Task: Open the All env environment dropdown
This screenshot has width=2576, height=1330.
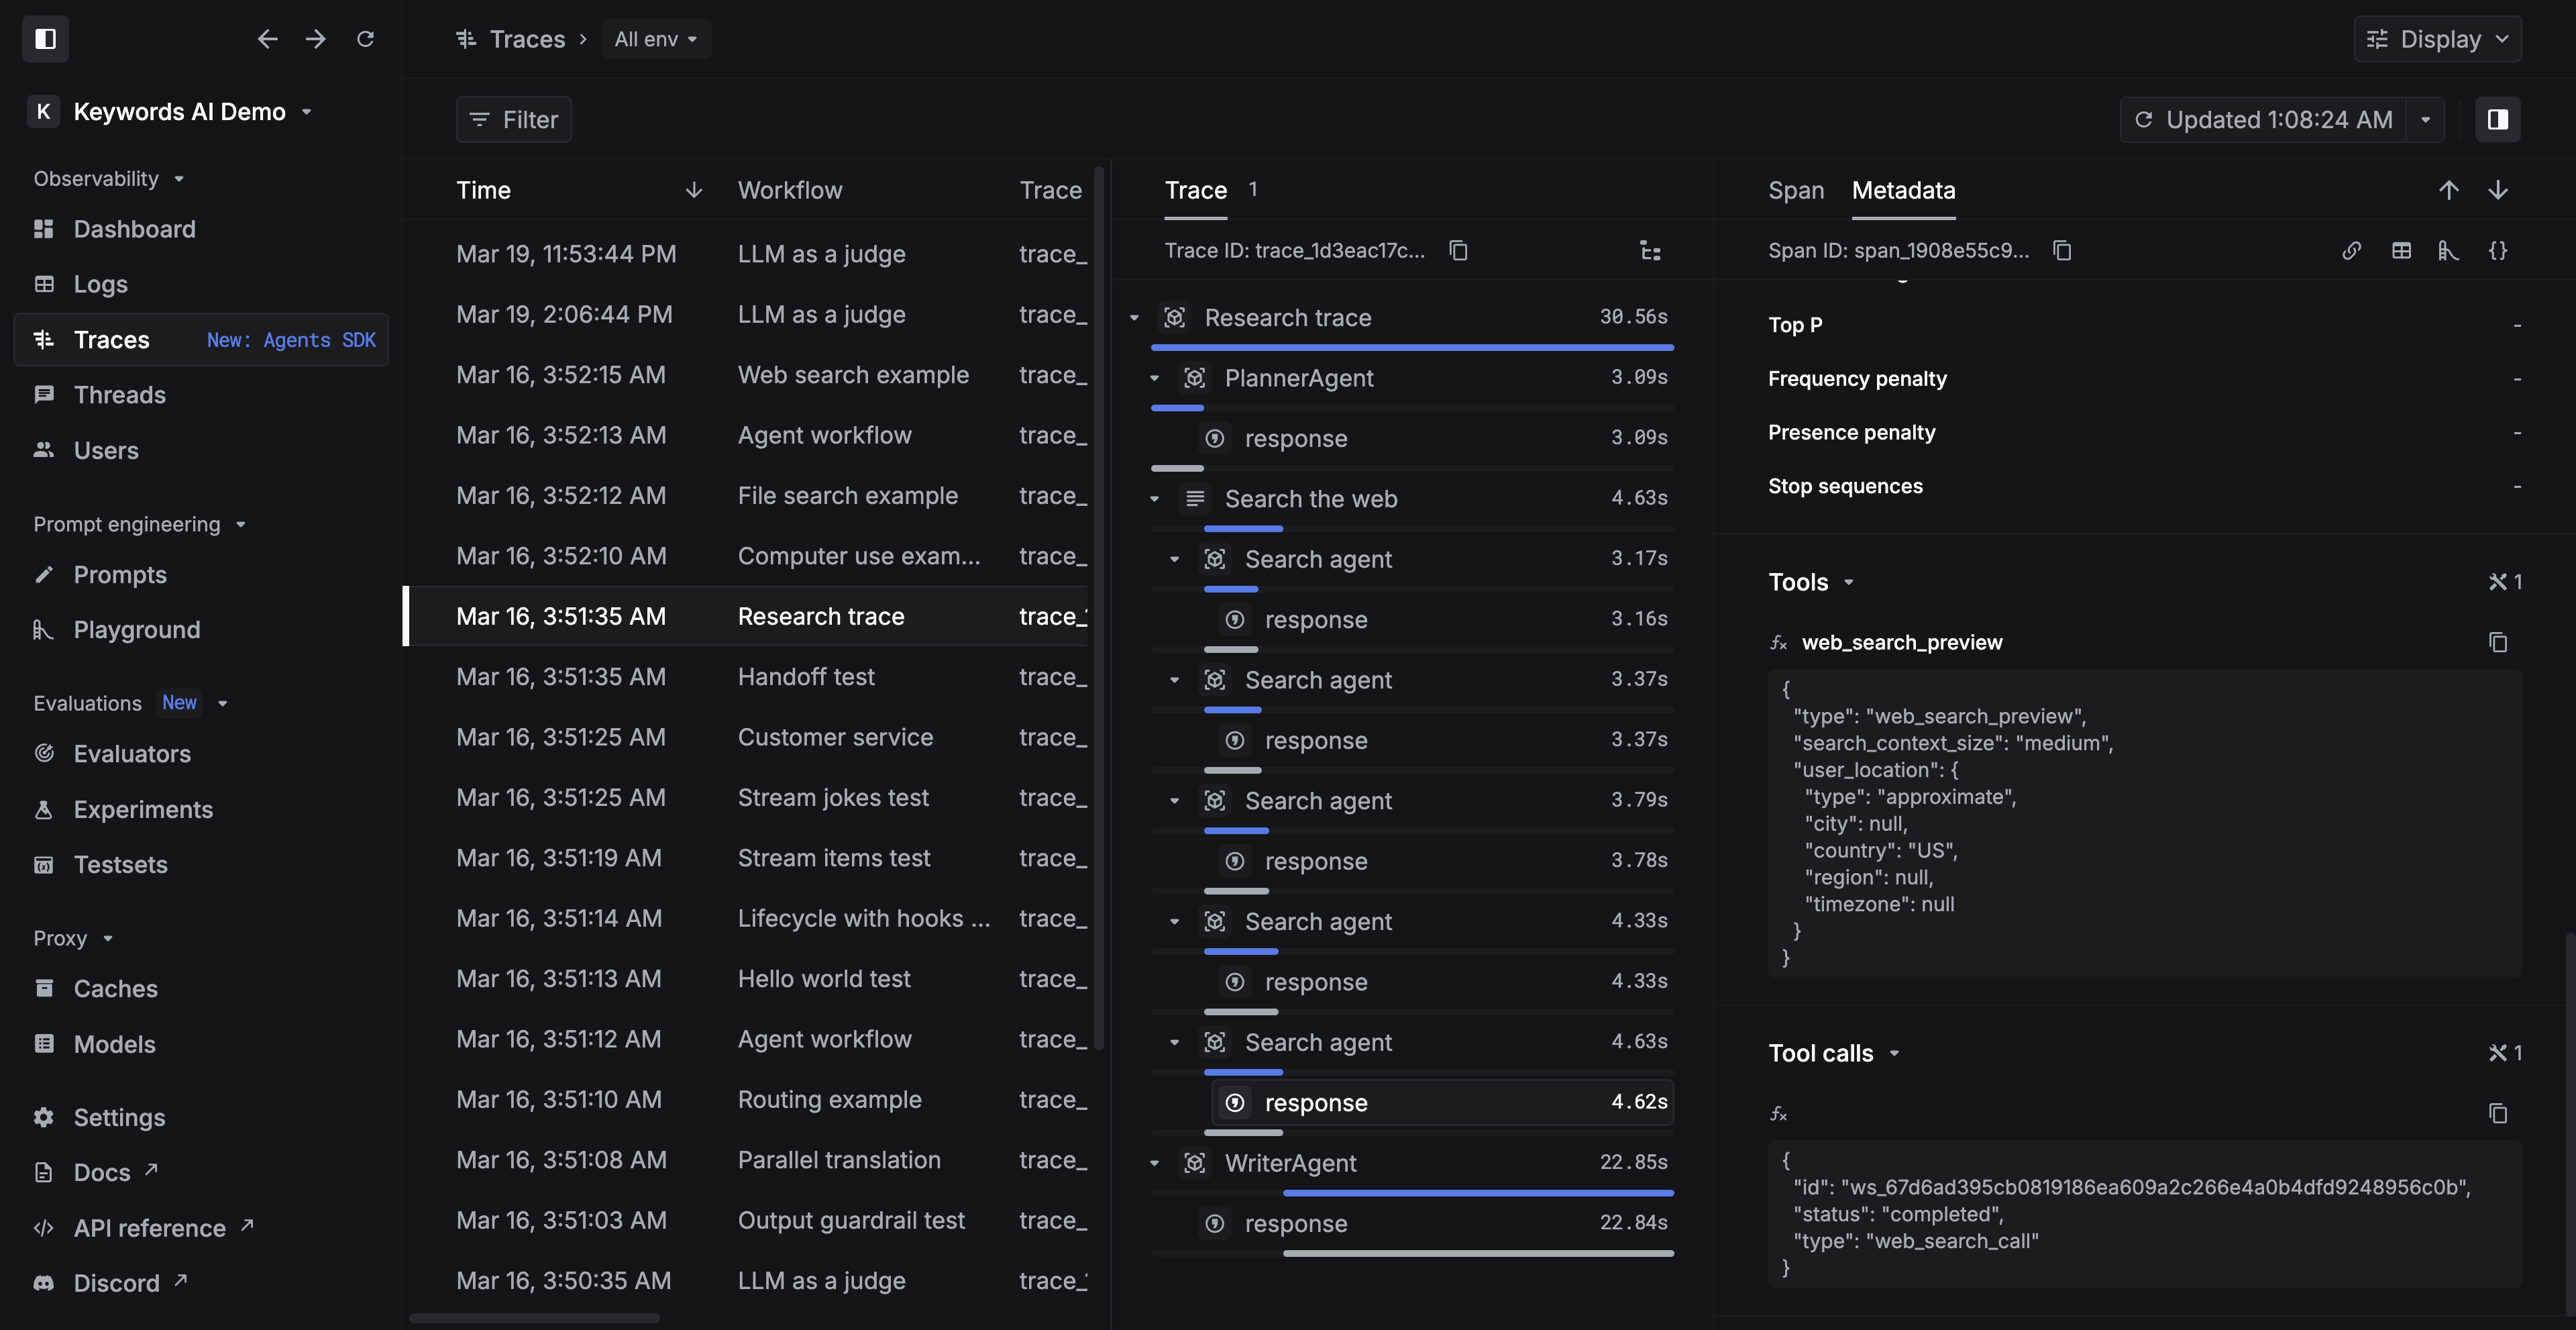Action: pos(655,39)
